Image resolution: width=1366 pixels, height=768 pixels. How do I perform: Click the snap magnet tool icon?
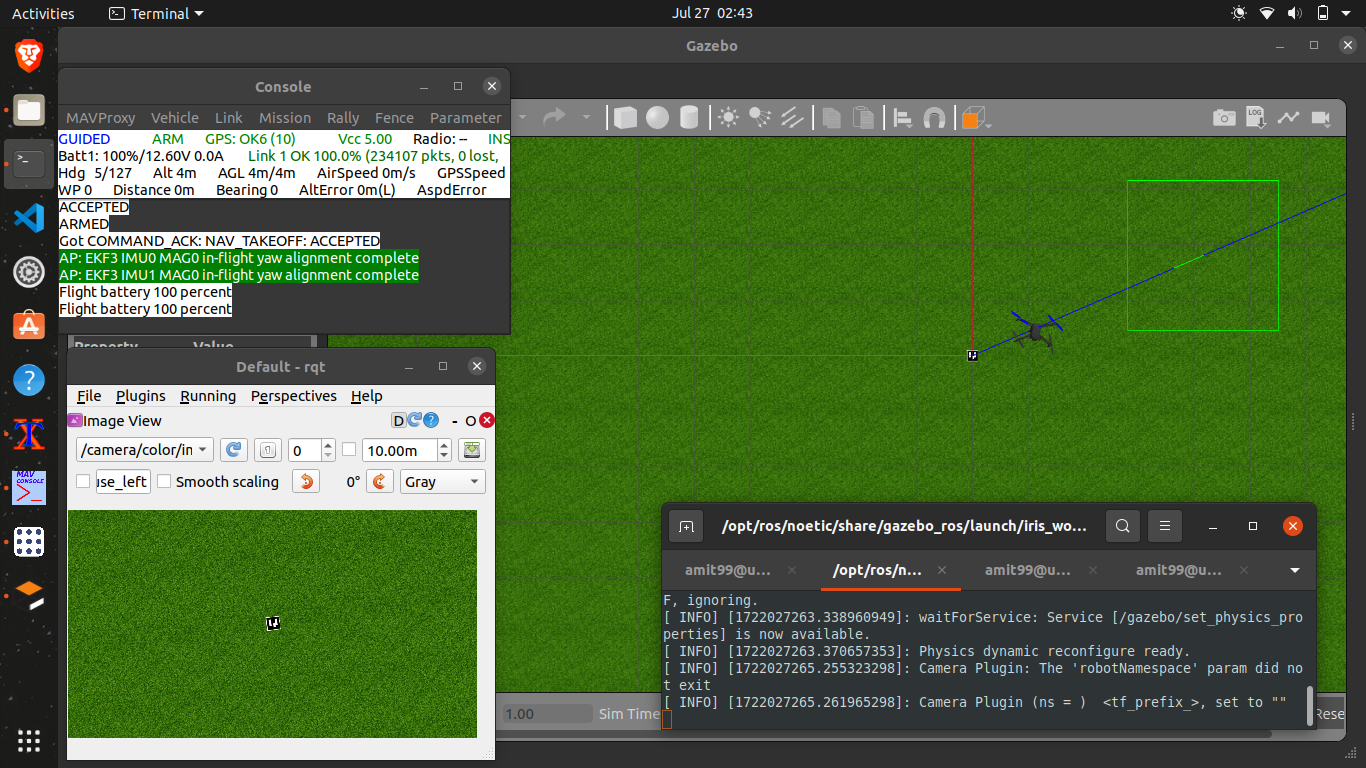(x=934, y=118)
